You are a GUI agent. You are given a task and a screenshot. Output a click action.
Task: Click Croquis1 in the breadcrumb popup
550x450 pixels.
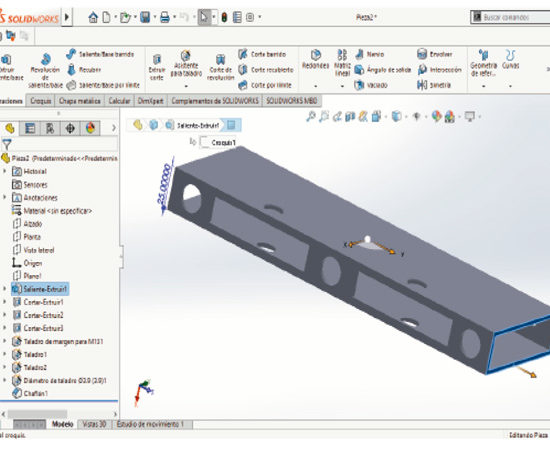click(223, 143)
